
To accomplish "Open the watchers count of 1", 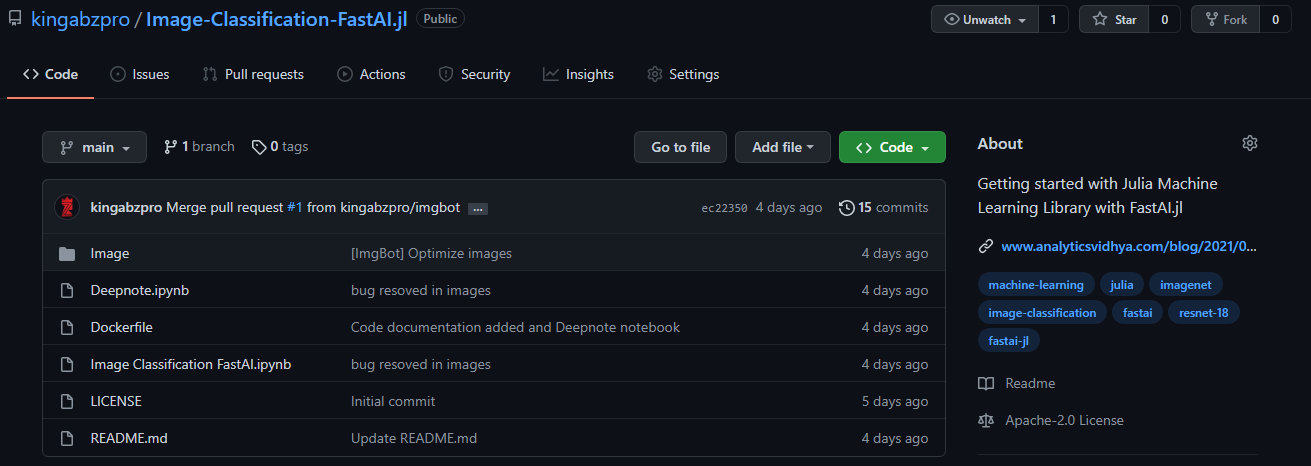I will 1053,19.
